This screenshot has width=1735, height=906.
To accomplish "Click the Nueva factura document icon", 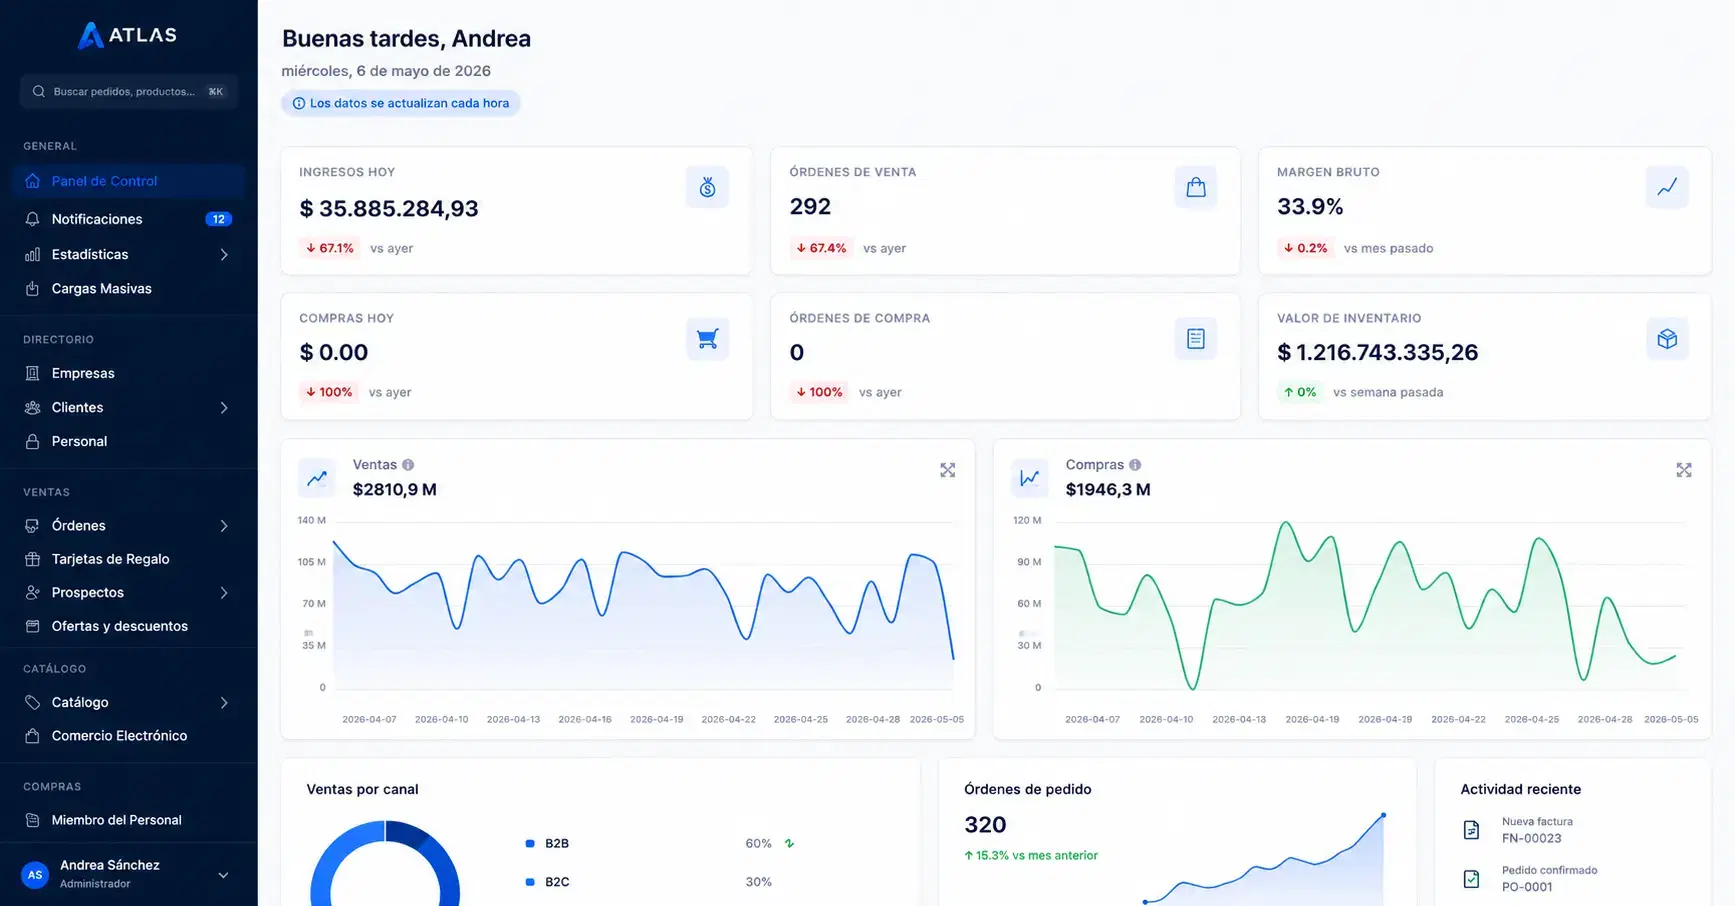I will [1472, 830].
